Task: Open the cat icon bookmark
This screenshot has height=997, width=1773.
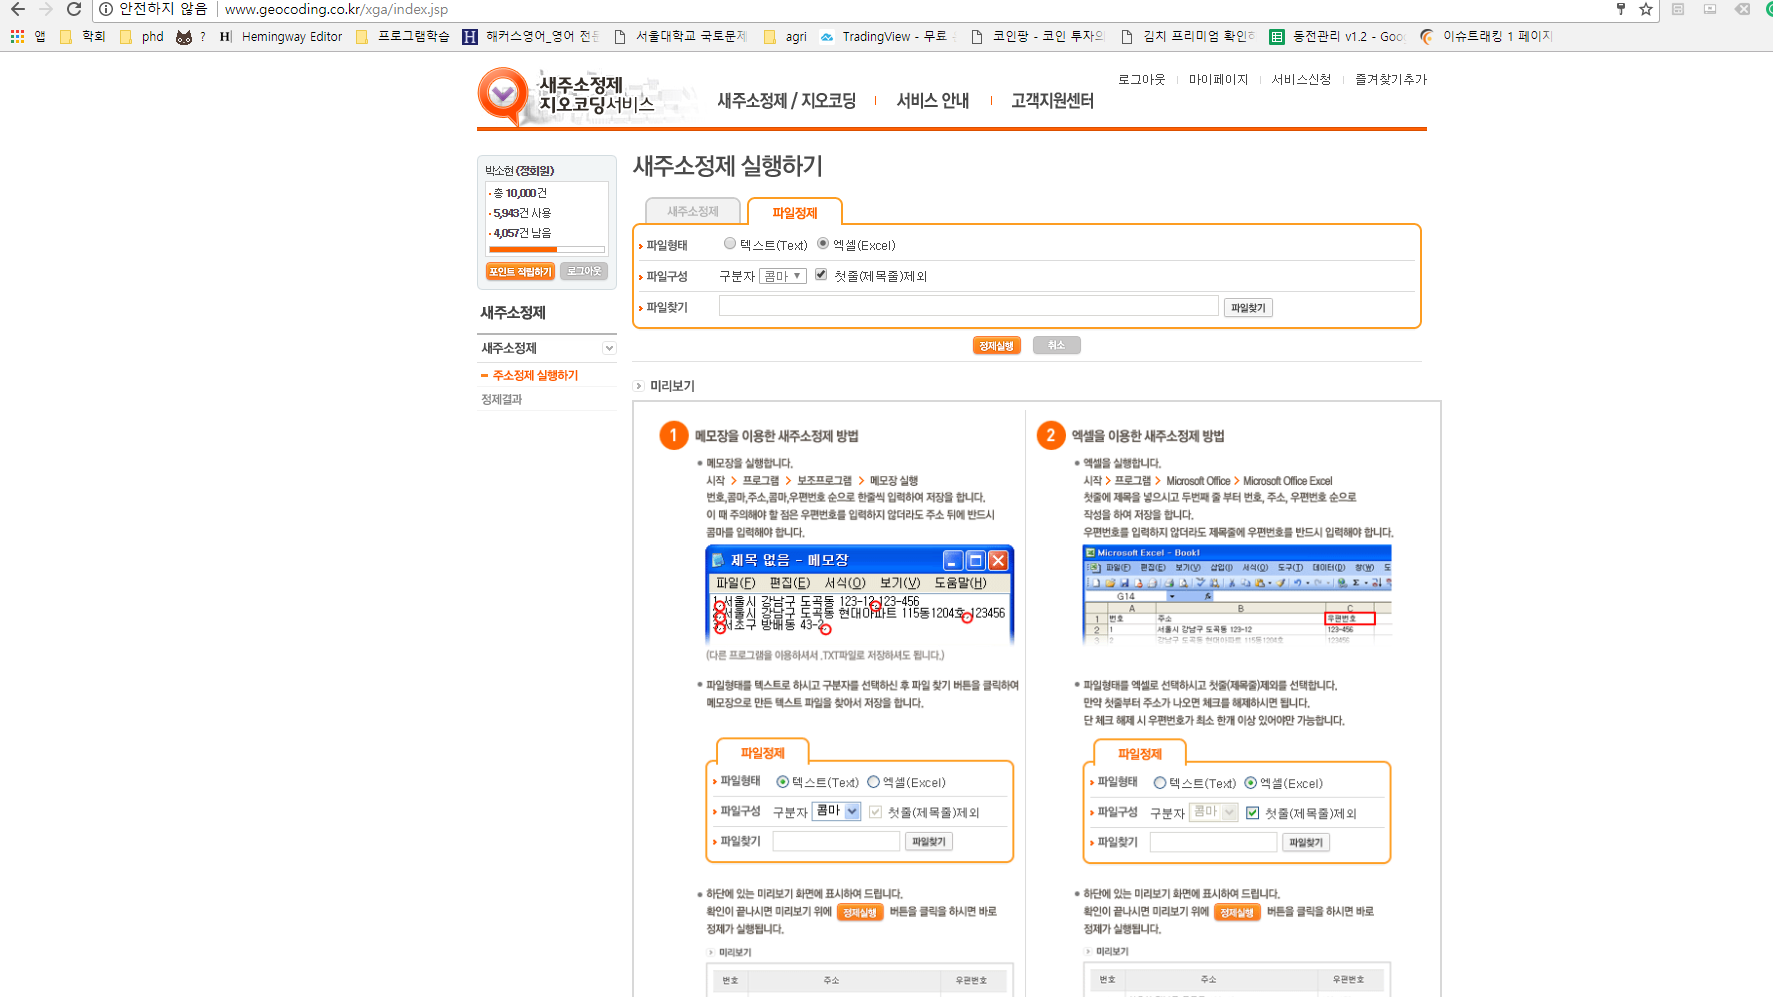Action: pos(184,37)
